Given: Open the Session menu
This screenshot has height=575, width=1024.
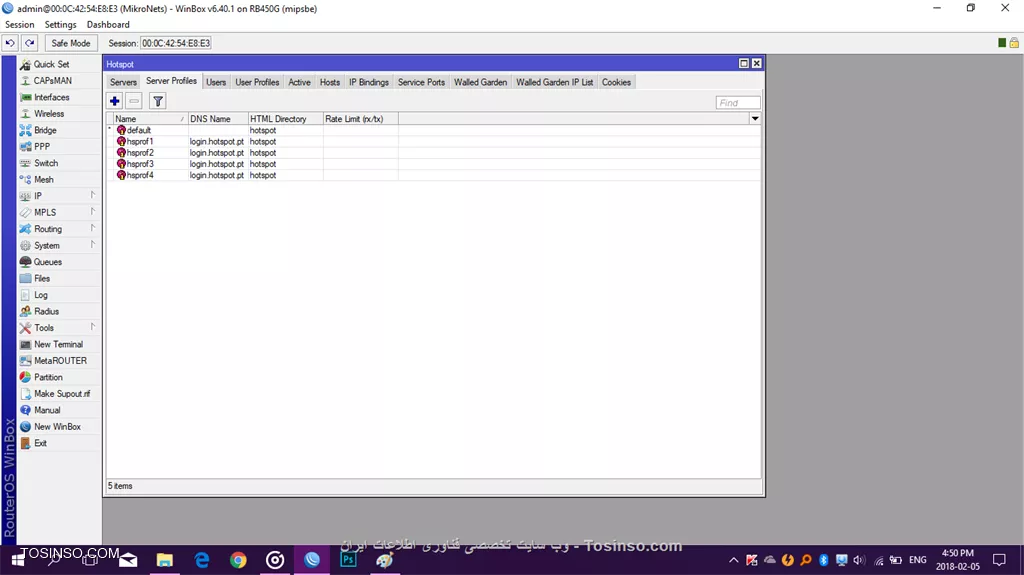Looking at the screenshot, I should point(20,24).
